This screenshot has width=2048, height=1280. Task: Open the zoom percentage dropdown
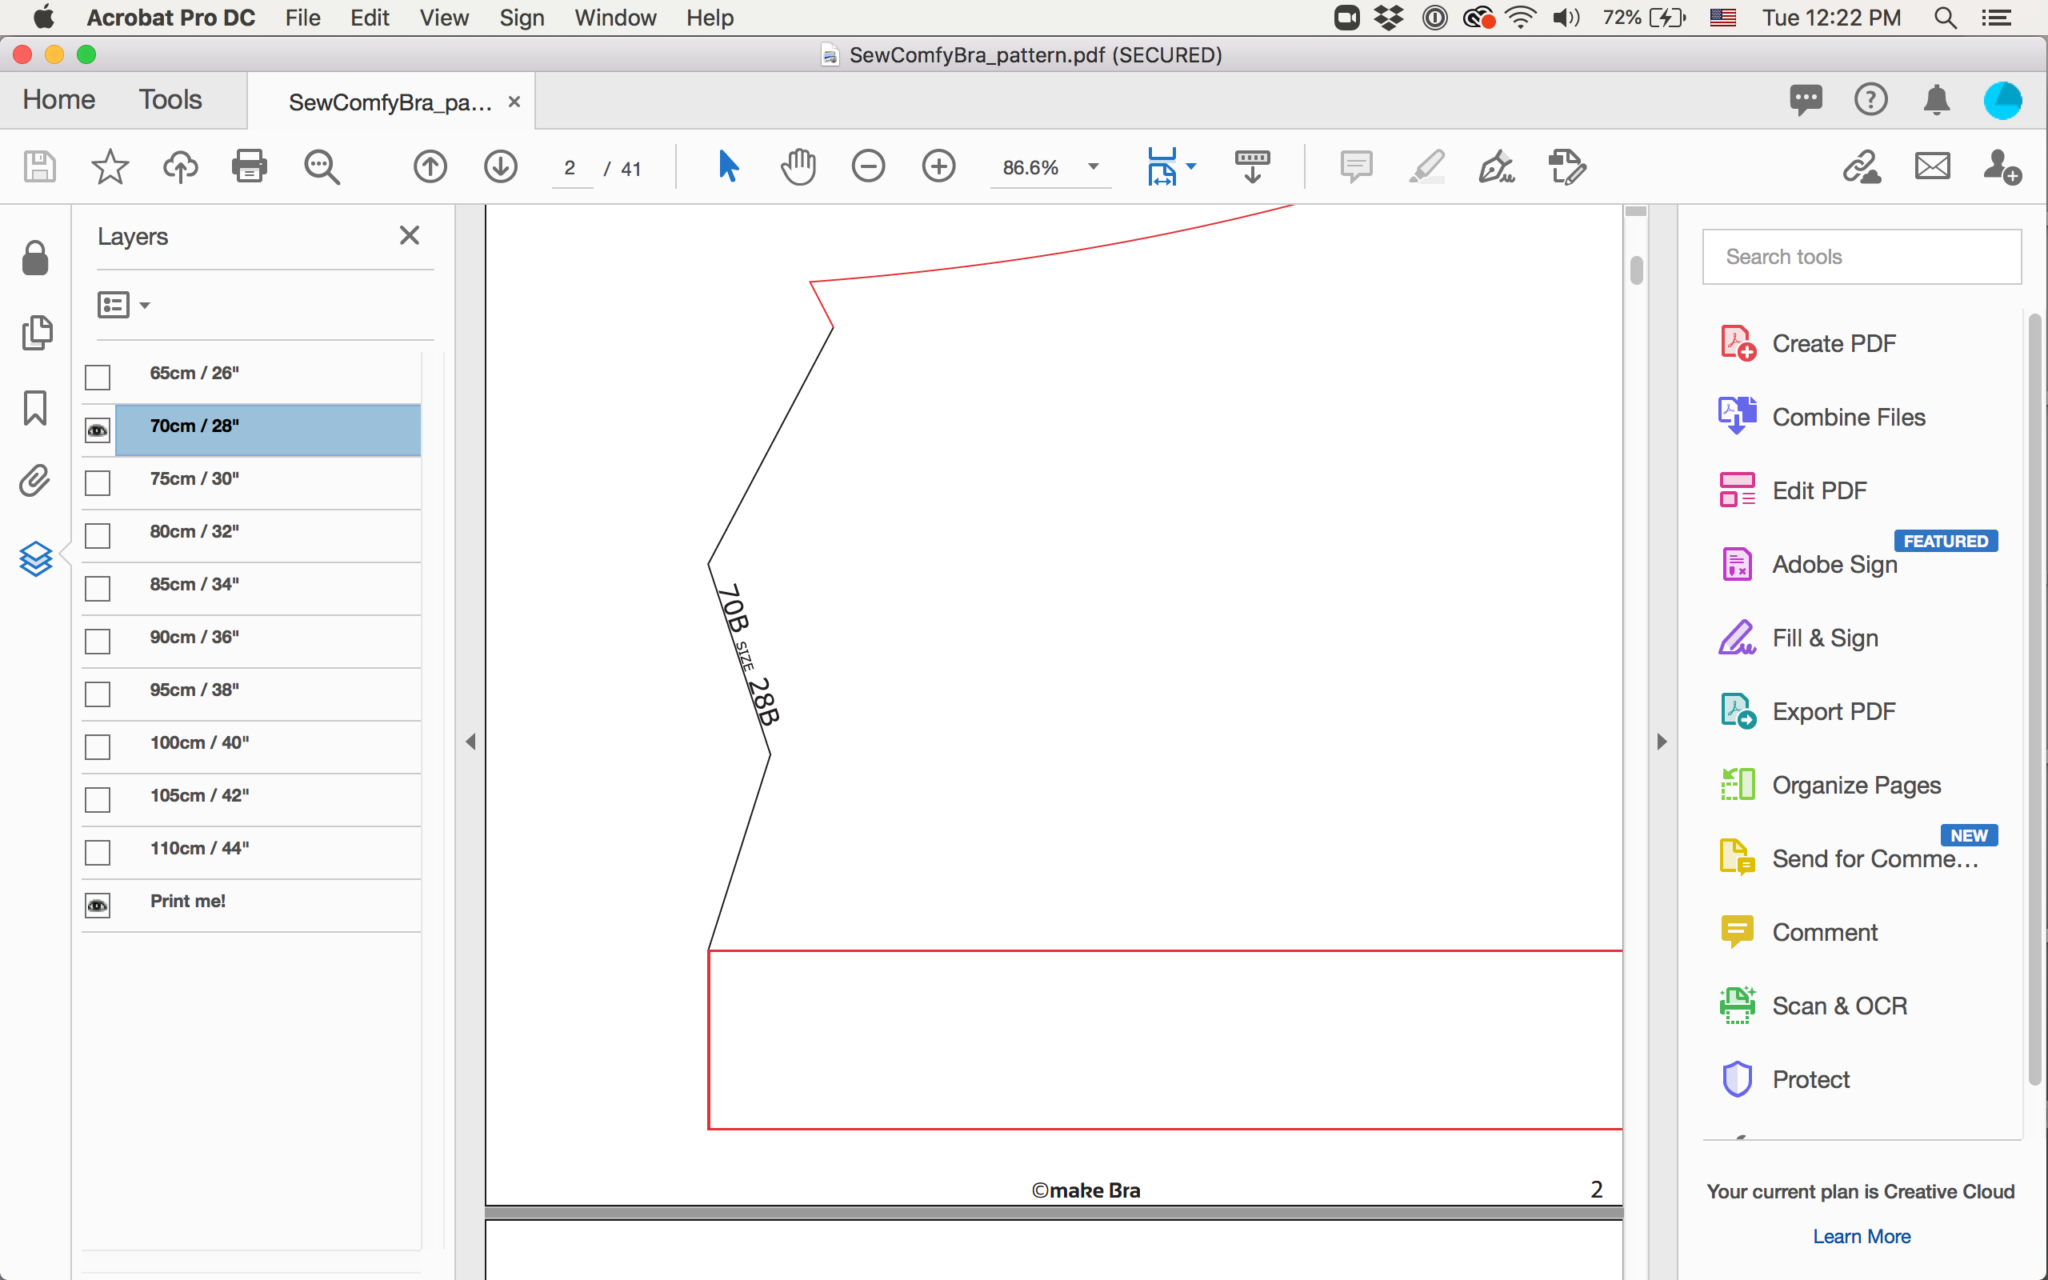pyautogui.click(x=1093, y=167)
